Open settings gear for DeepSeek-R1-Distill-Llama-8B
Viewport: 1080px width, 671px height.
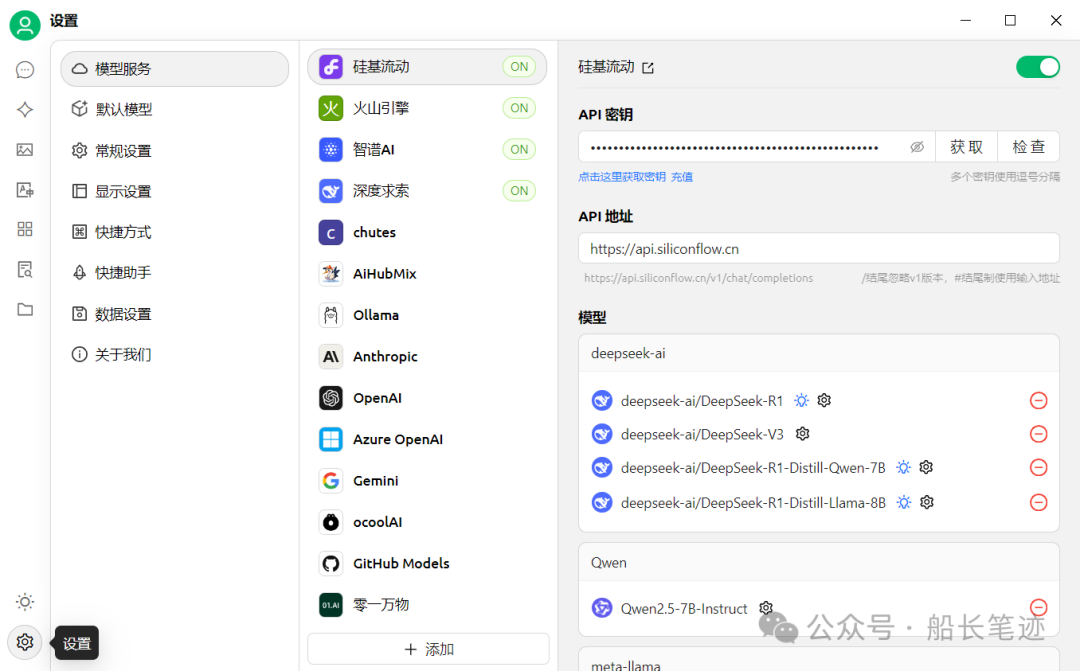(927, 502)
